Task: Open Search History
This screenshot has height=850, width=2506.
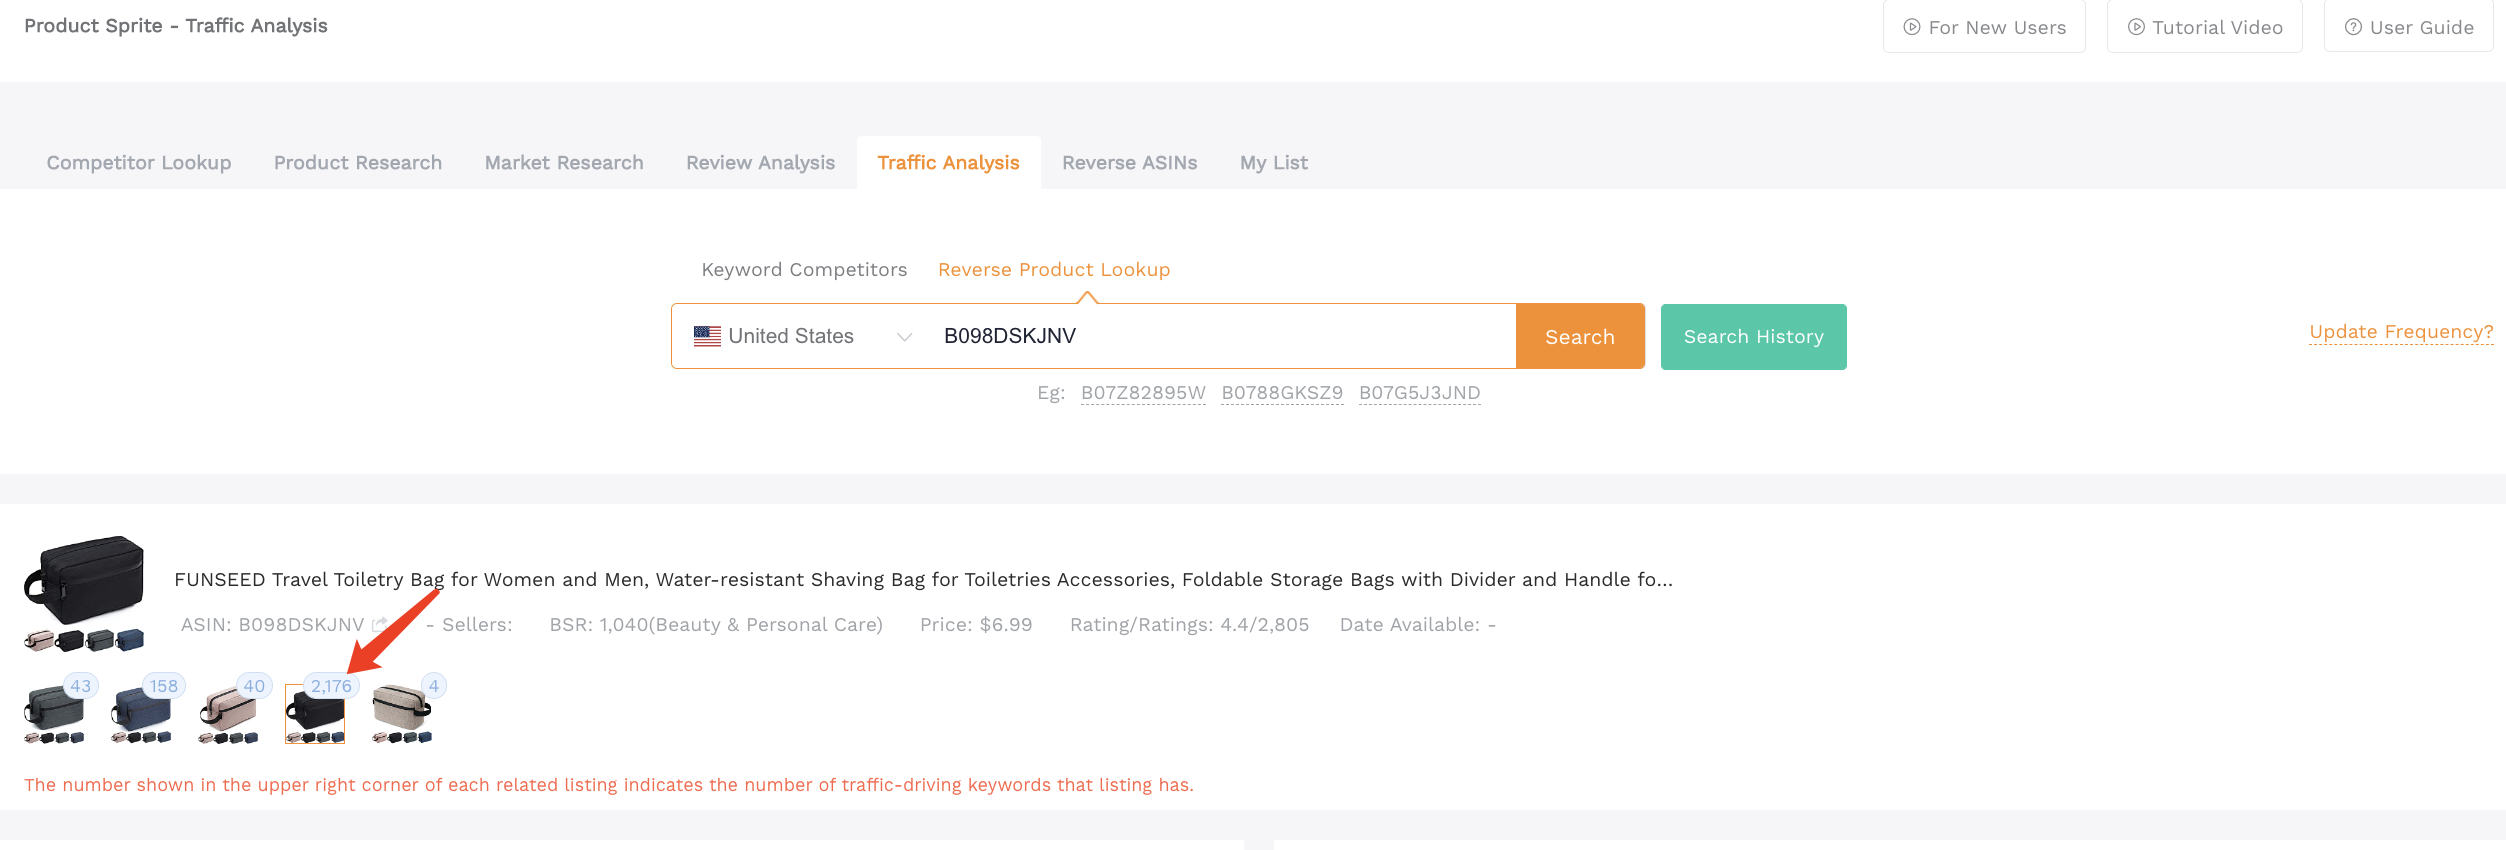Action: click(x=1753, y=336)
